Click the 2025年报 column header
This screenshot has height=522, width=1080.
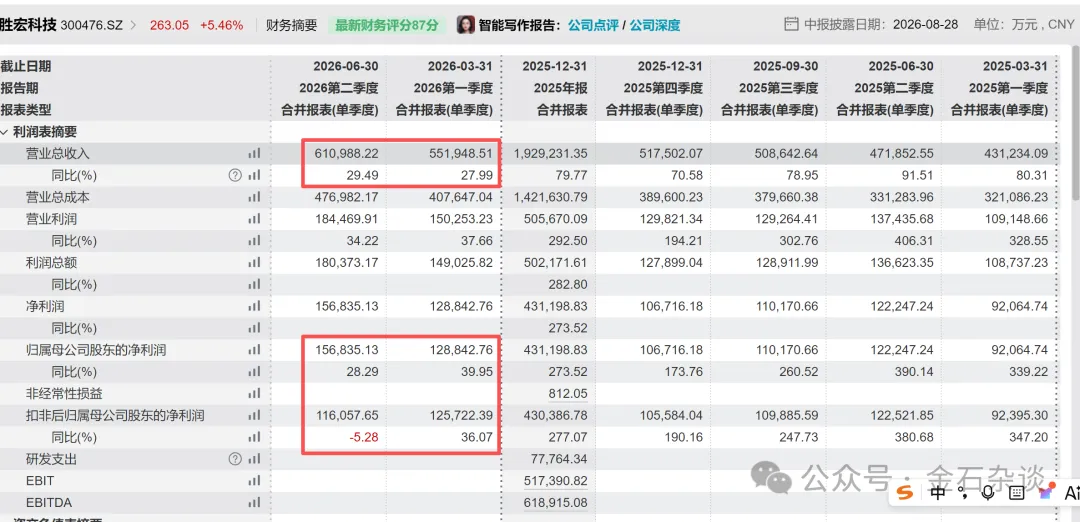(x=562, y=88)
